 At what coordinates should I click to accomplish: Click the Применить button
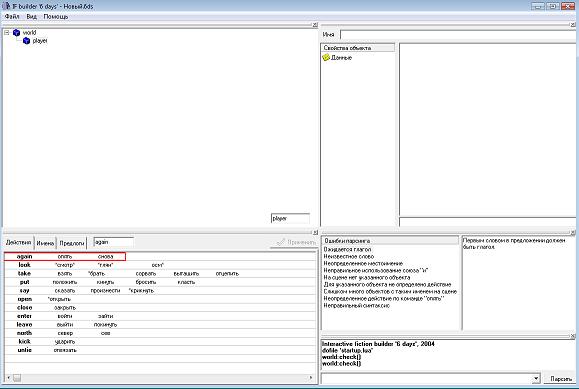click(x=296, y=242)
